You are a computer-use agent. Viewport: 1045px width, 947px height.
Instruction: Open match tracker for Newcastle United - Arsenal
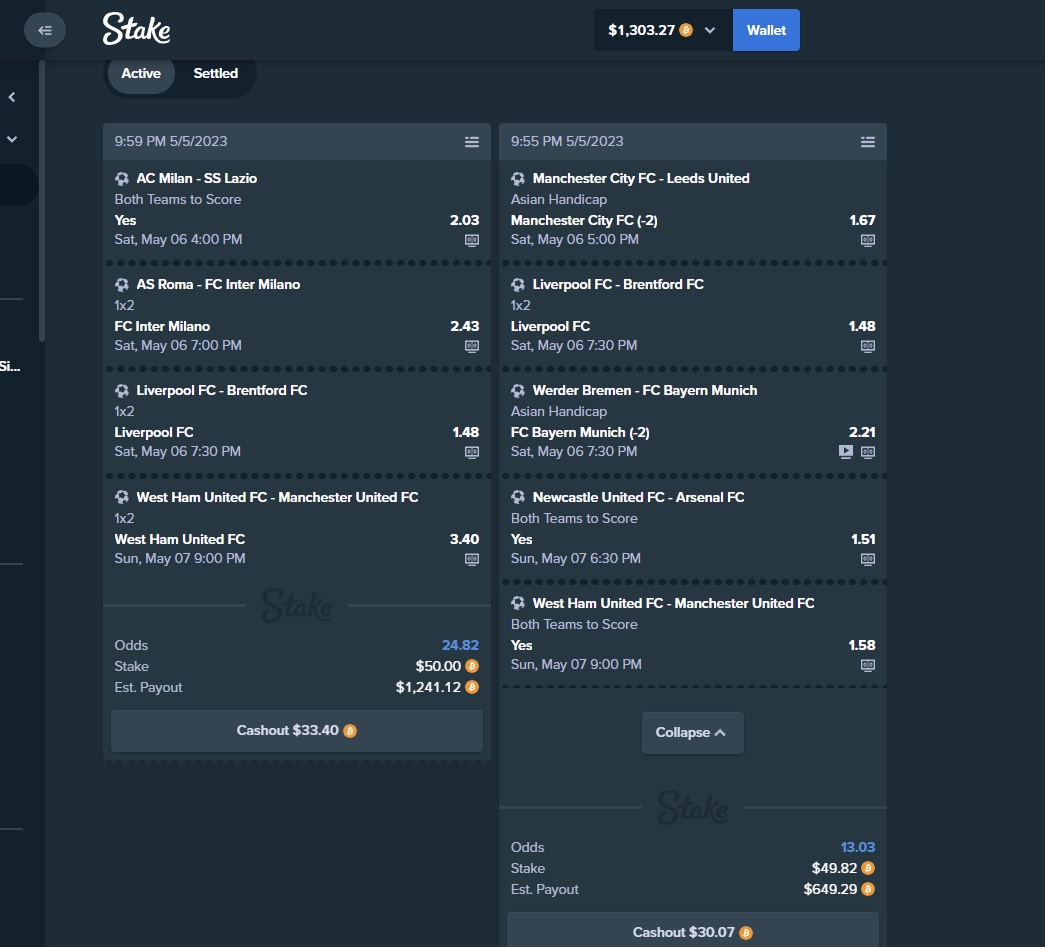tap(868, 559)
